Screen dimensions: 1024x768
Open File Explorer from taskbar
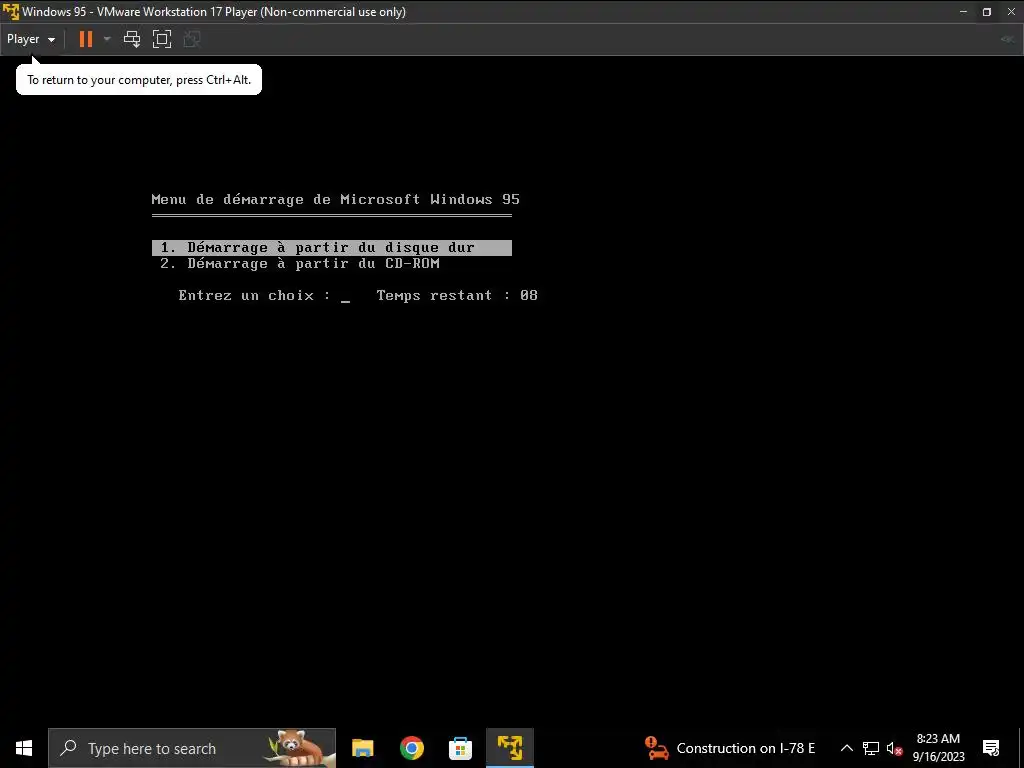click(x=362, y=748)
